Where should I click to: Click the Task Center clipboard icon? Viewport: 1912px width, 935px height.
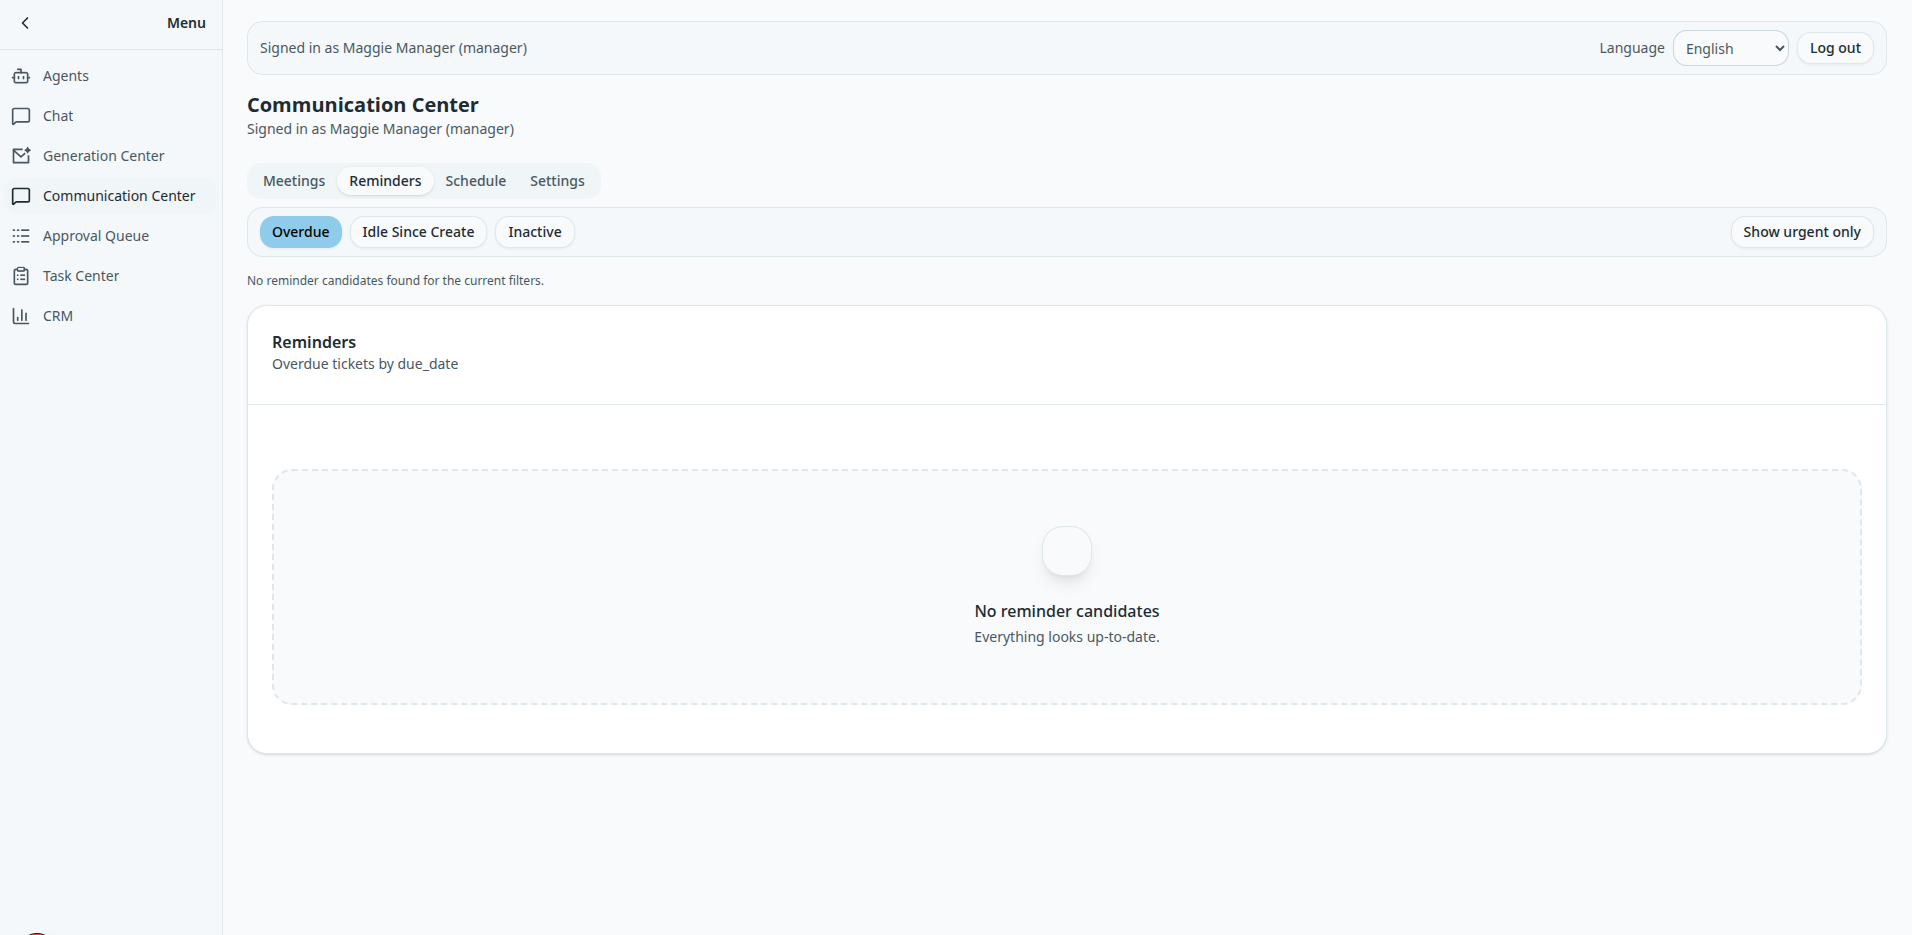21,276
